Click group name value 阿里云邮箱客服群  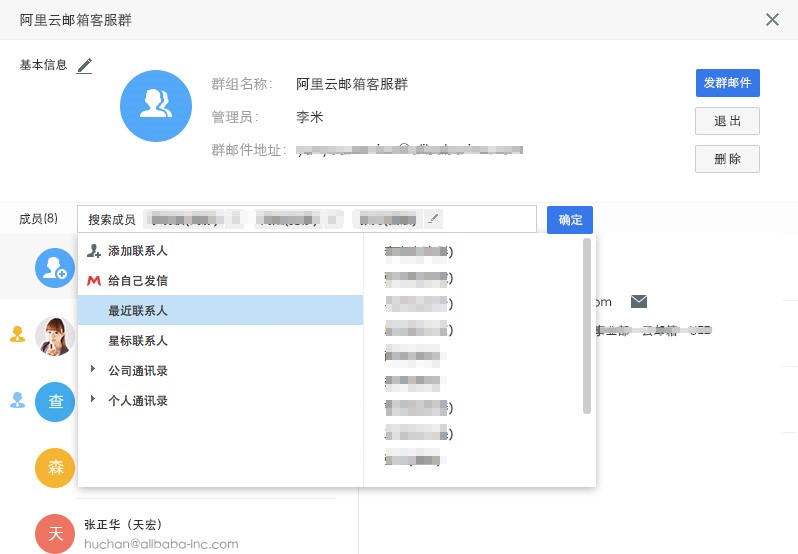352,84
